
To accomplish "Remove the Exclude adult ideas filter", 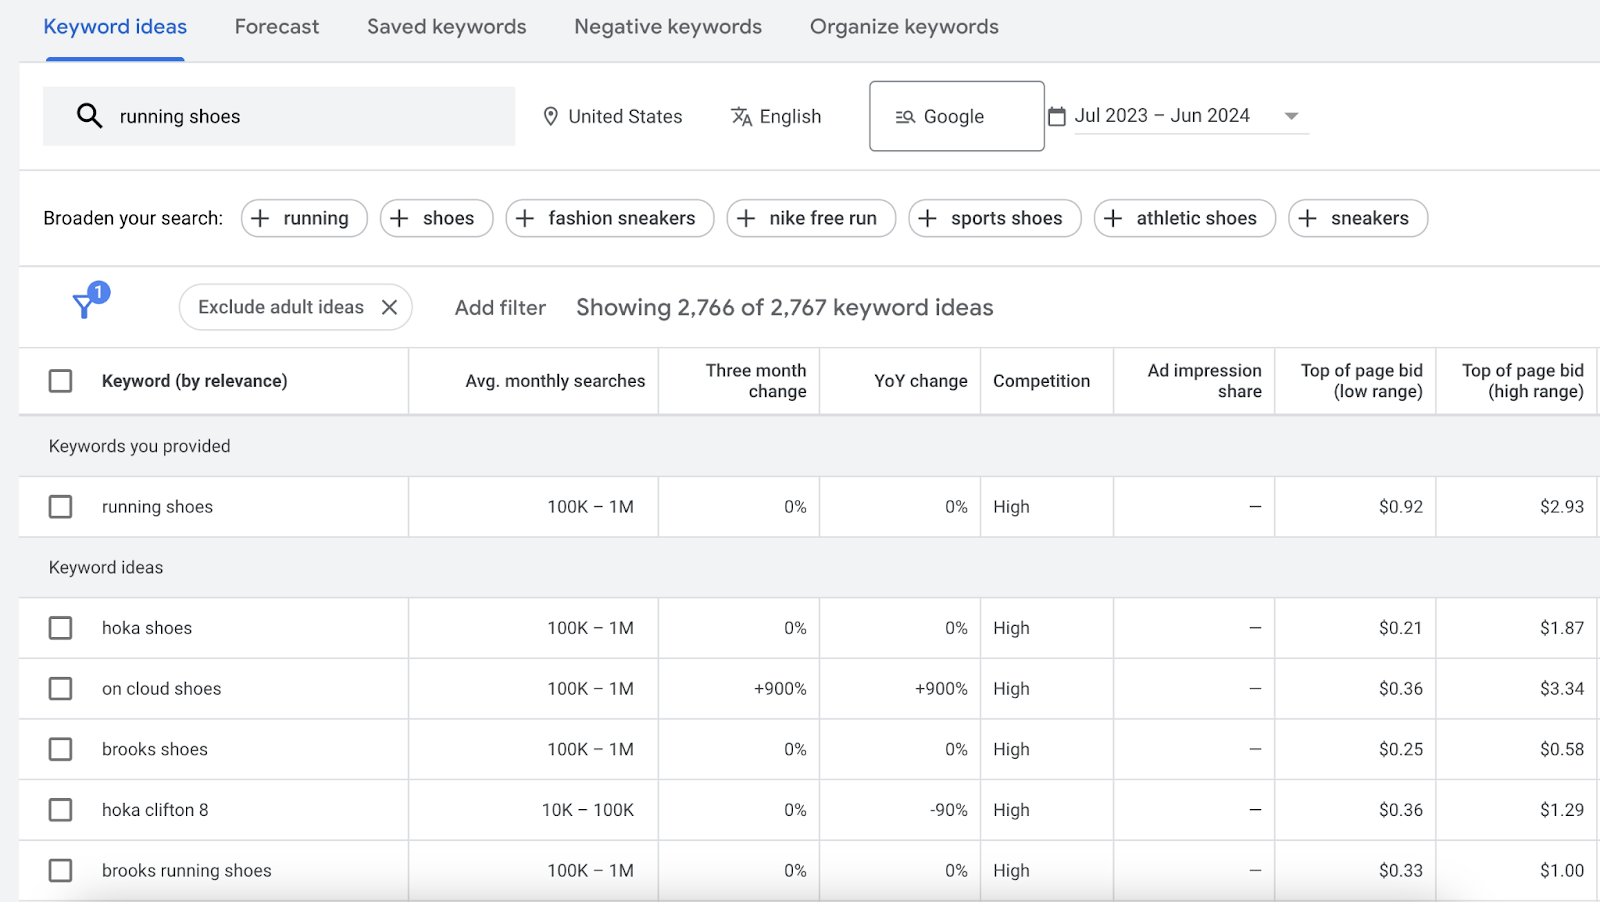I will [390, 307].
